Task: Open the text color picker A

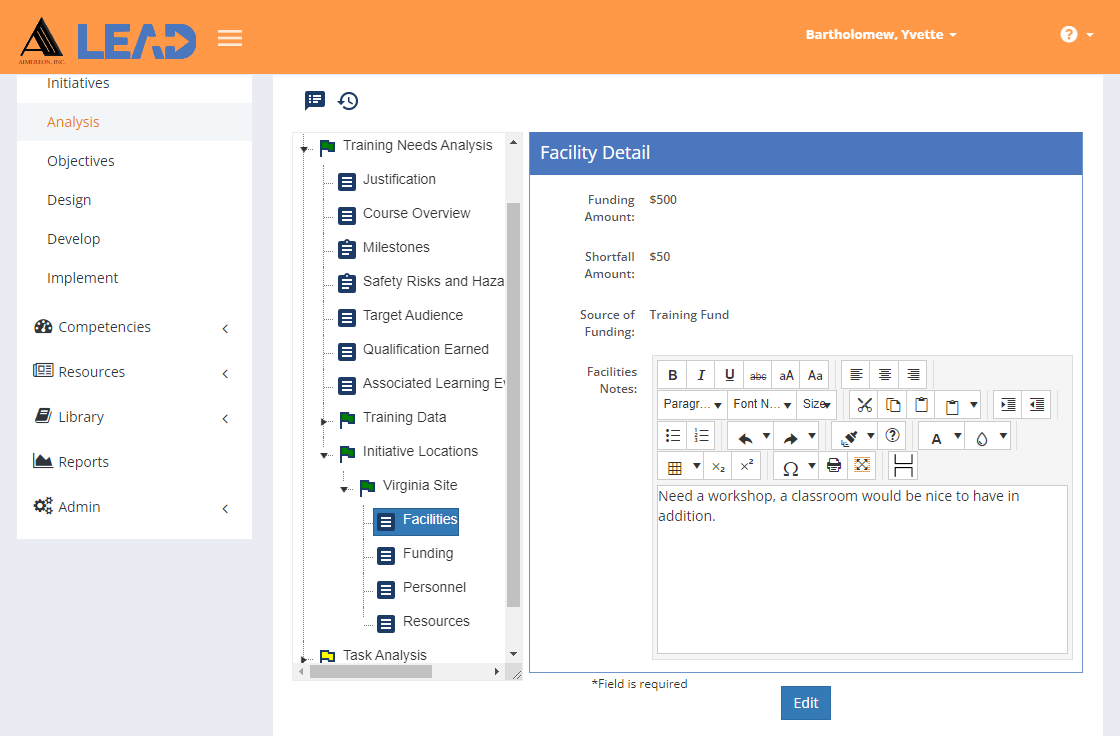Action: 936,437
